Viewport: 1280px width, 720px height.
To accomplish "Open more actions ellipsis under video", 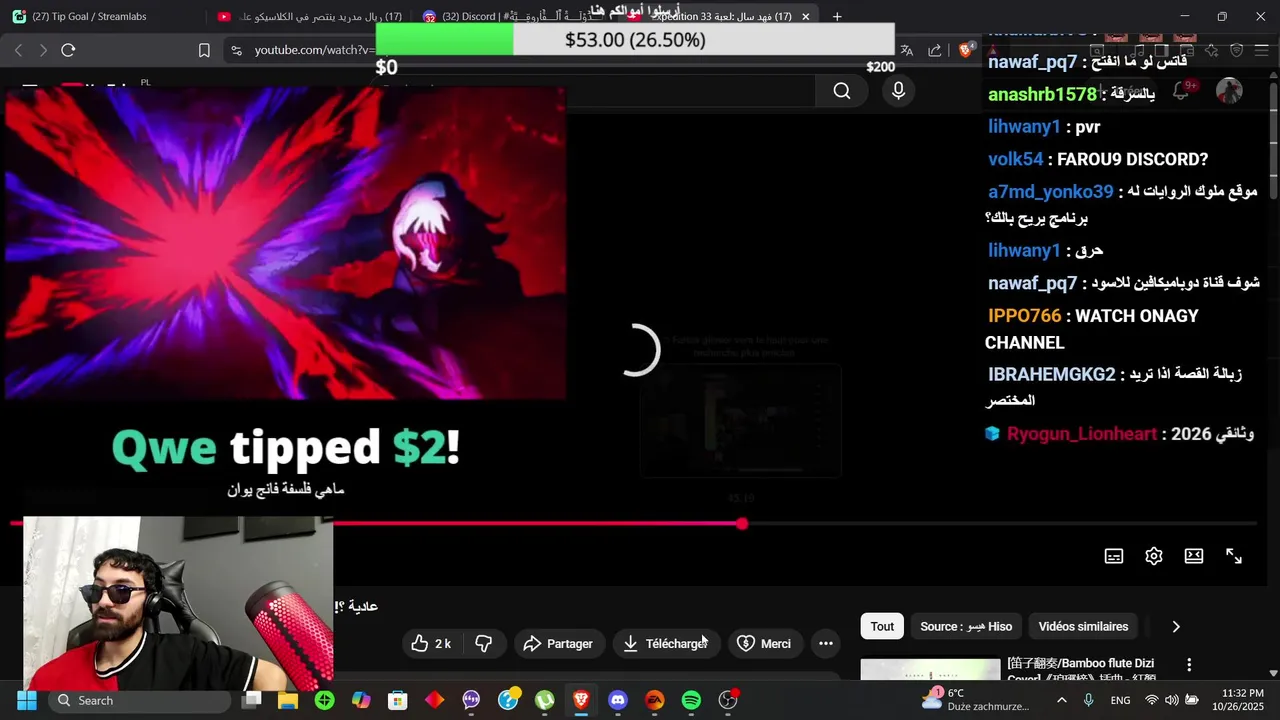I will pyautogui.click(x=826, y=644).
